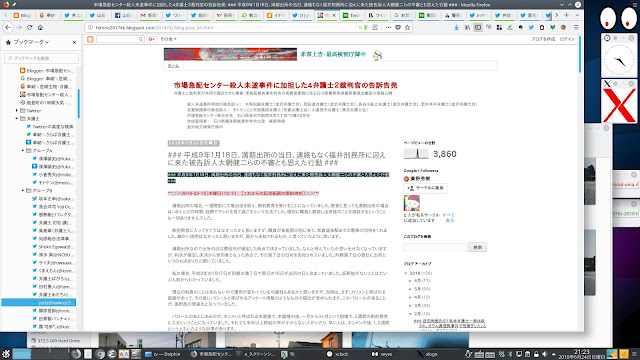Switch to the Facebook tab
640x360 pixels.
coord(124,15)
